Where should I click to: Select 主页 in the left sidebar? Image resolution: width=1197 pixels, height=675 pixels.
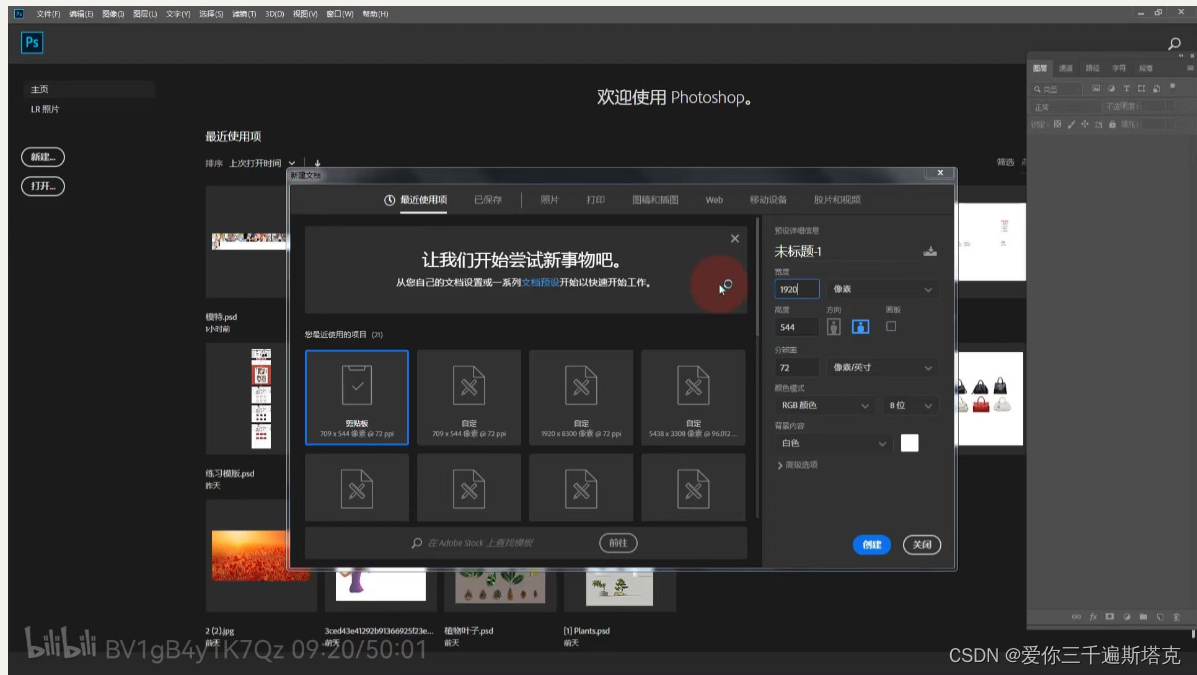(x=89, y=89)
